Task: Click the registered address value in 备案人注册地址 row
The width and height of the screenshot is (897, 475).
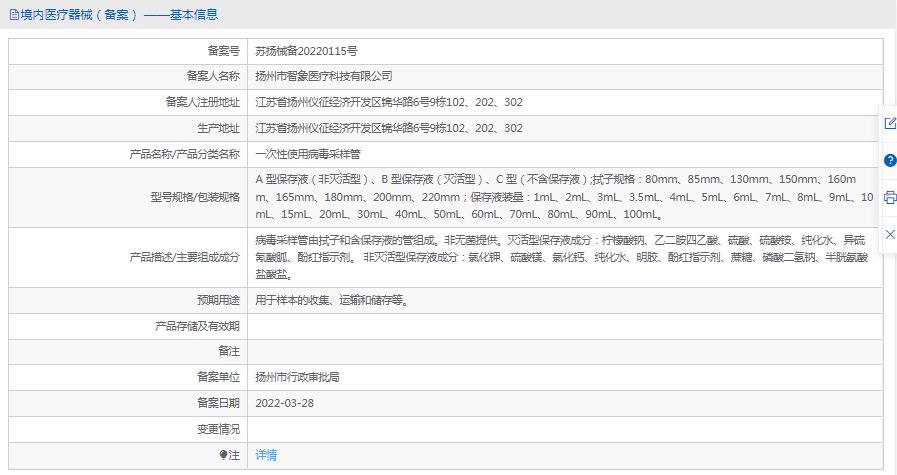Action: (x=389, y=102)
